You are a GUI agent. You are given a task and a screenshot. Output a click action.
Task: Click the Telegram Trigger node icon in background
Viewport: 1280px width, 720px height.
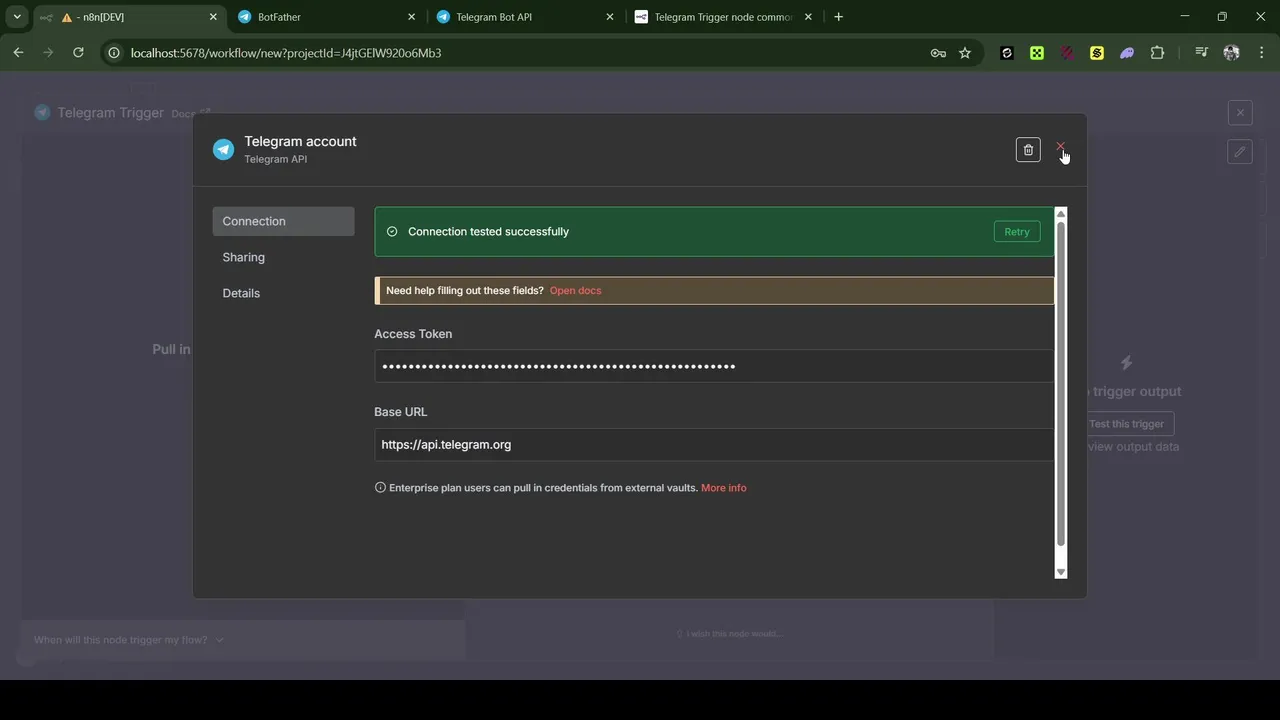point(42,113)
